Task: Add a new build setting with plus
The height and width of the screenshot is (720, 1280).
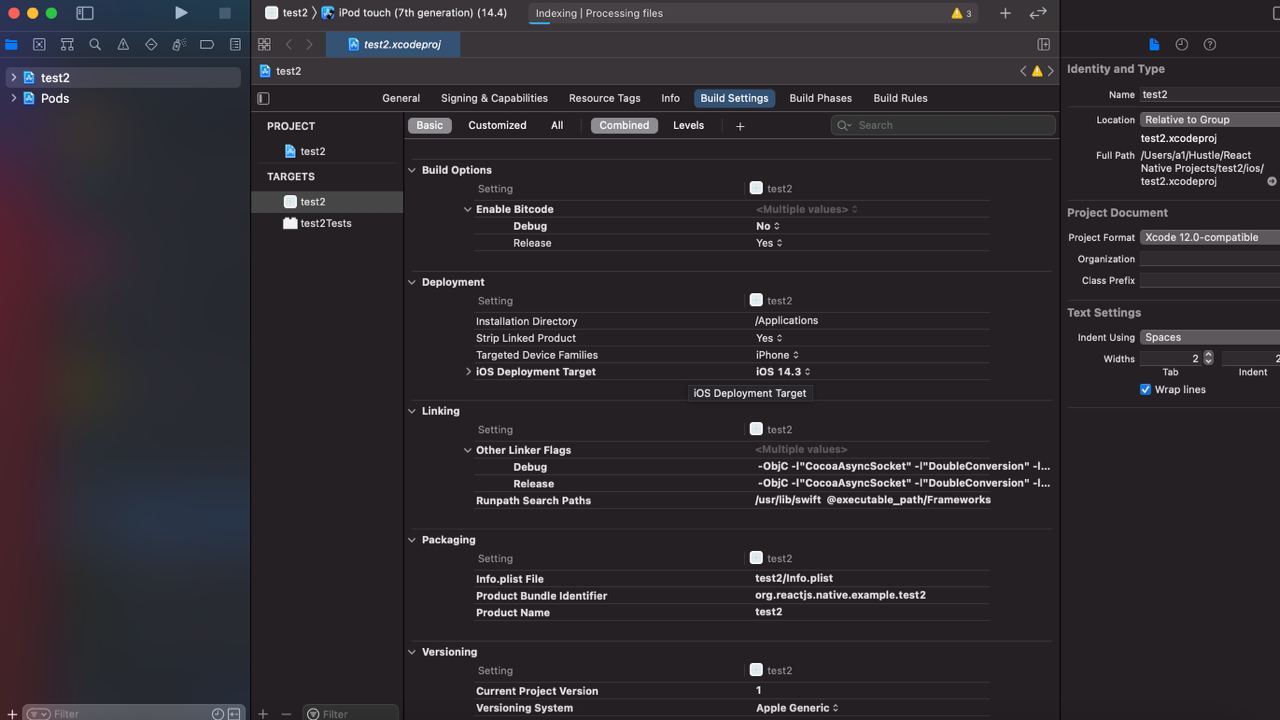Action: point(740,126)
